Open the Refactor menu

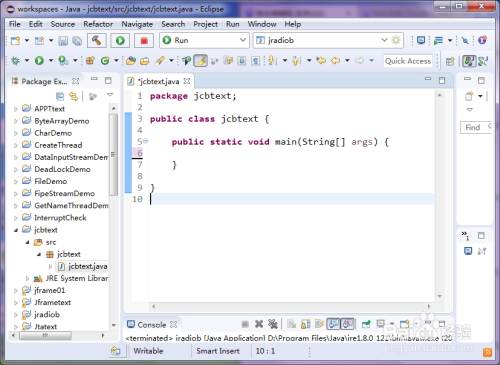[98, 24]
